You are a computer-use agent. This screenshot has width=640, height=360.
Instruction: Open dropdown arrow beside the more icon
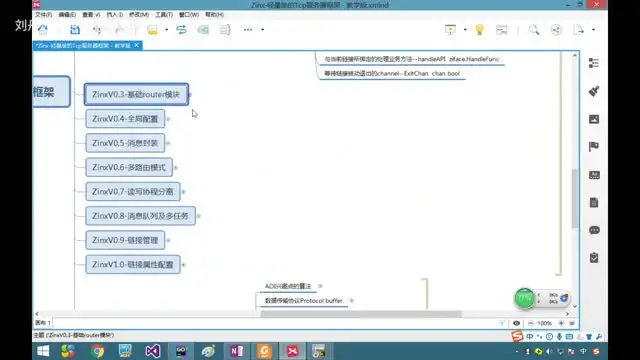(x=262, y=30)
